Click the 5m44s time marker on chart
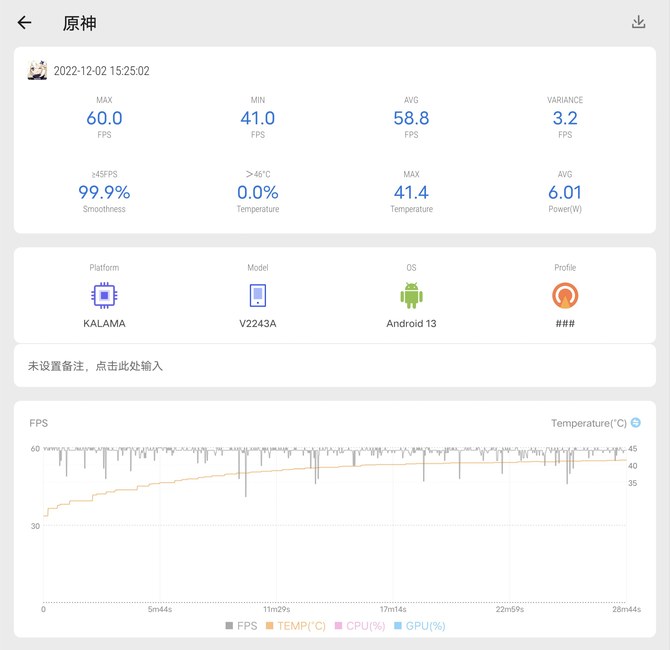The image size is (670, 650). [x=160, y=609]
